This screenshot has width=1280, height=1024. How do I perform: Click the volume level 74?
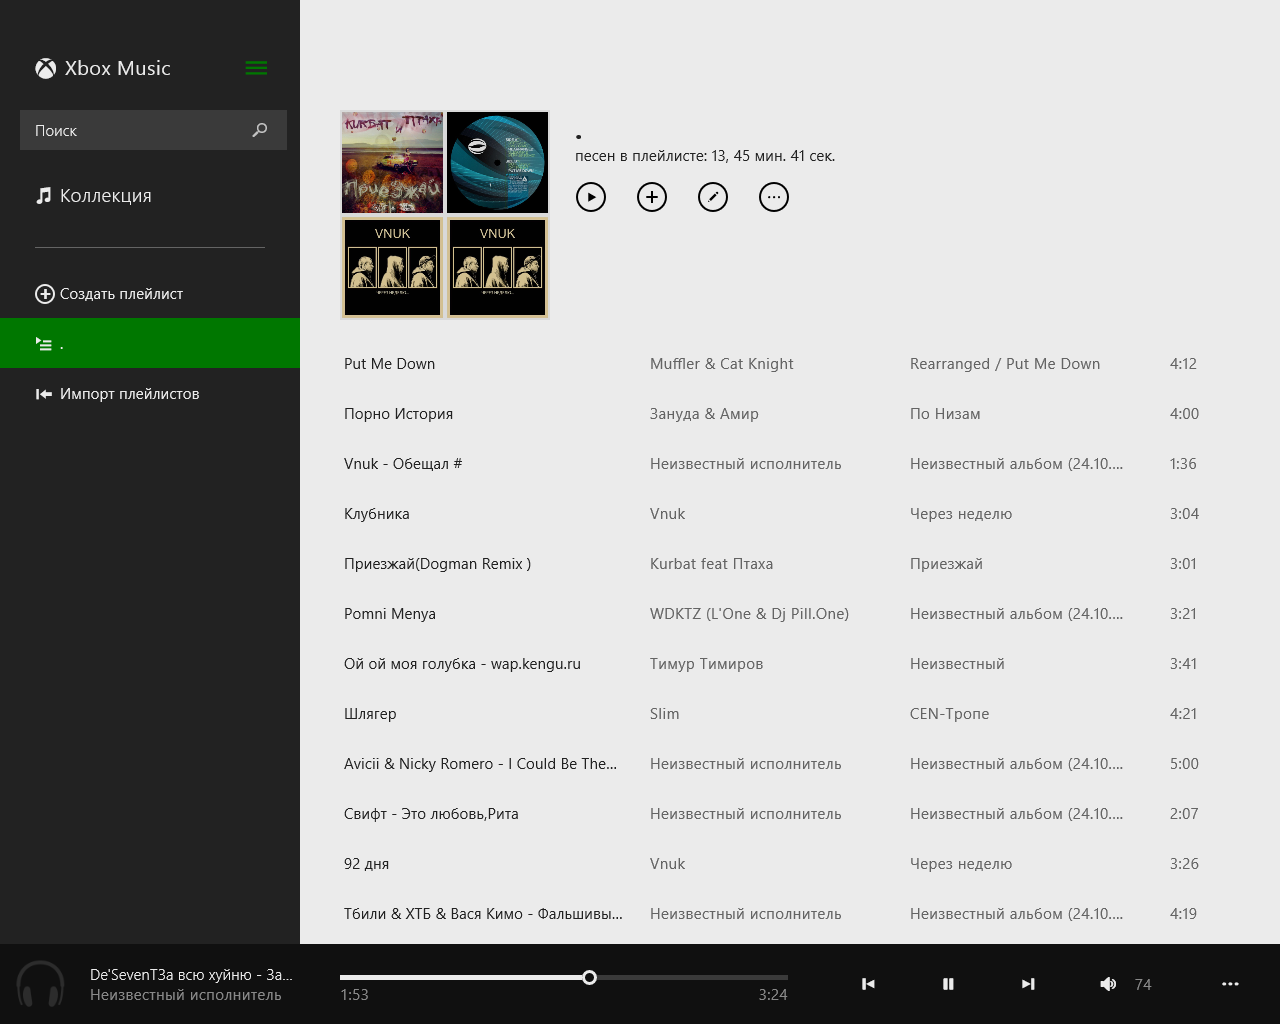tap(1143, 985)
